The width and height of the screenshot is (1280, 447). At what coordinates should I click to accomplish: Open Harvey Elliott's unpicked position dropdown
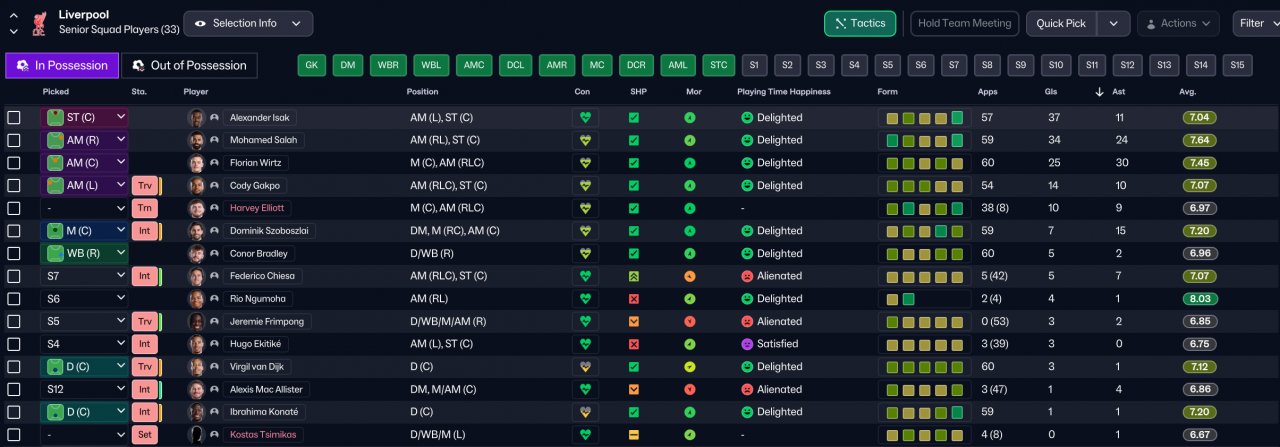(x=85, y=208)
